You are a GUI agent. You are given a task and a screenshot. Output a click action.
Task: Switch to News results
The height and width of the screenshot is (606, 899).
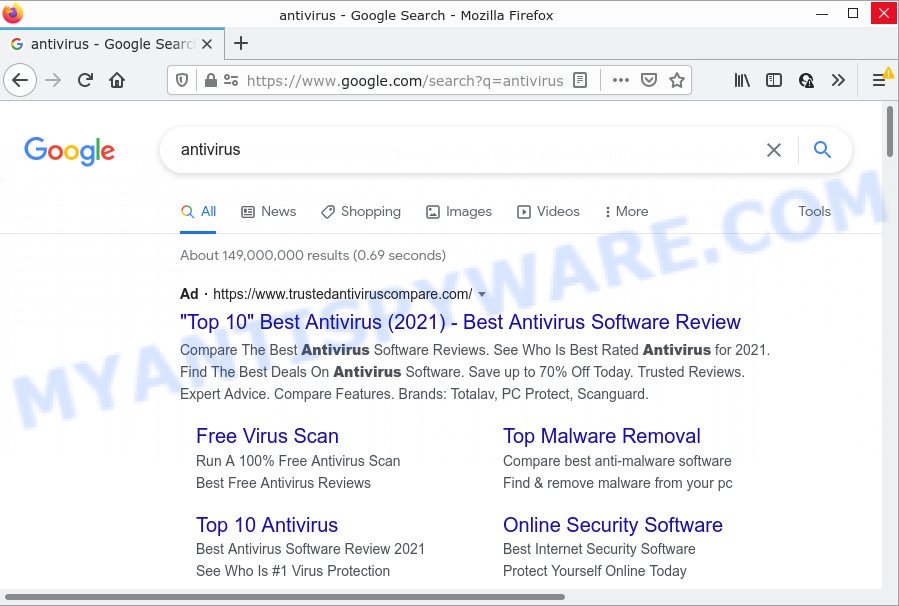pyautogui.click(x=268, y=212)
